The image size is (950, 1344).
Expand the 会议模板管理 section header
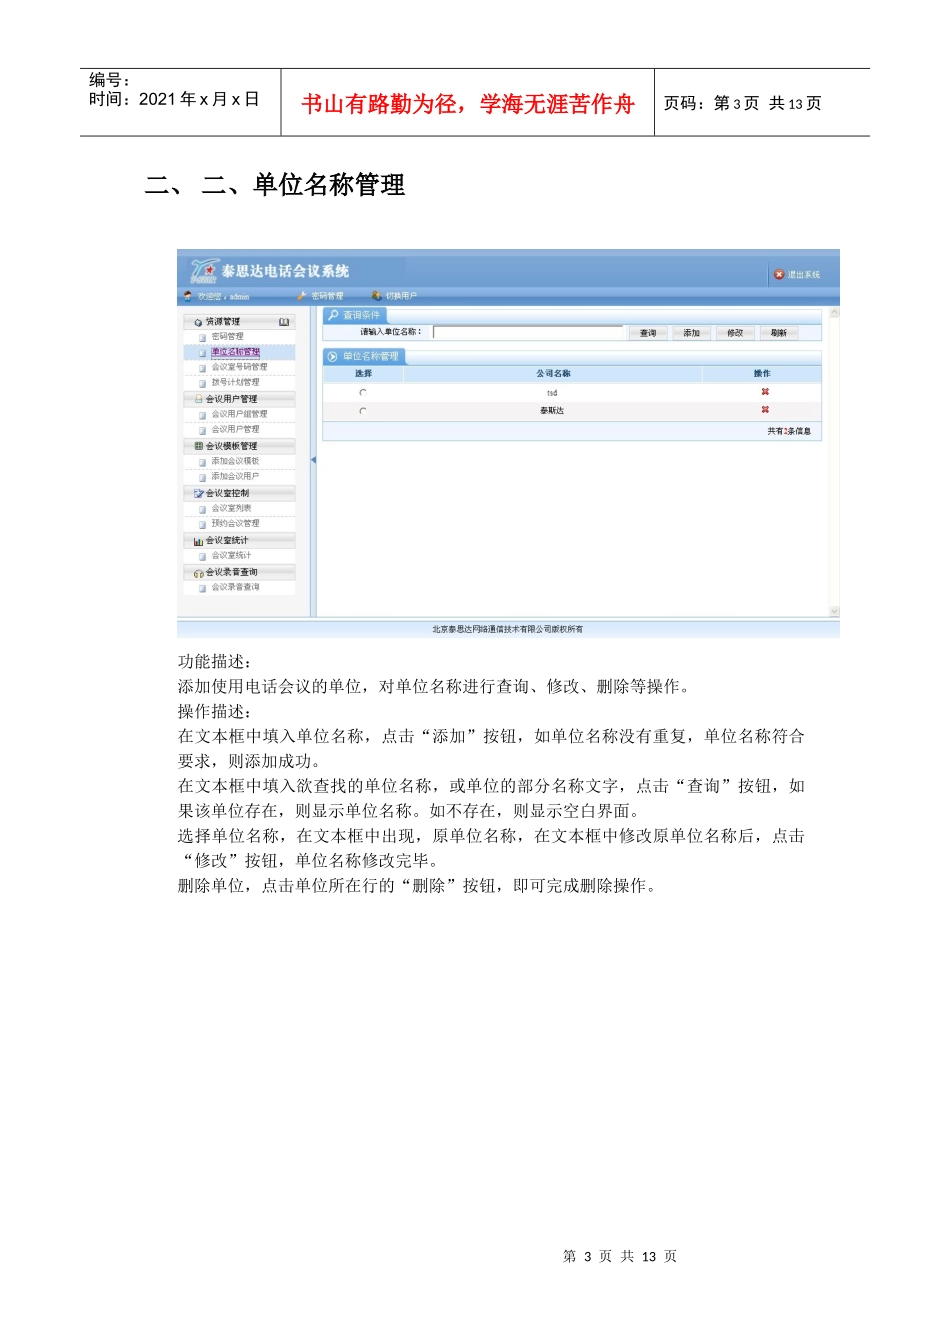pos(239,446)
